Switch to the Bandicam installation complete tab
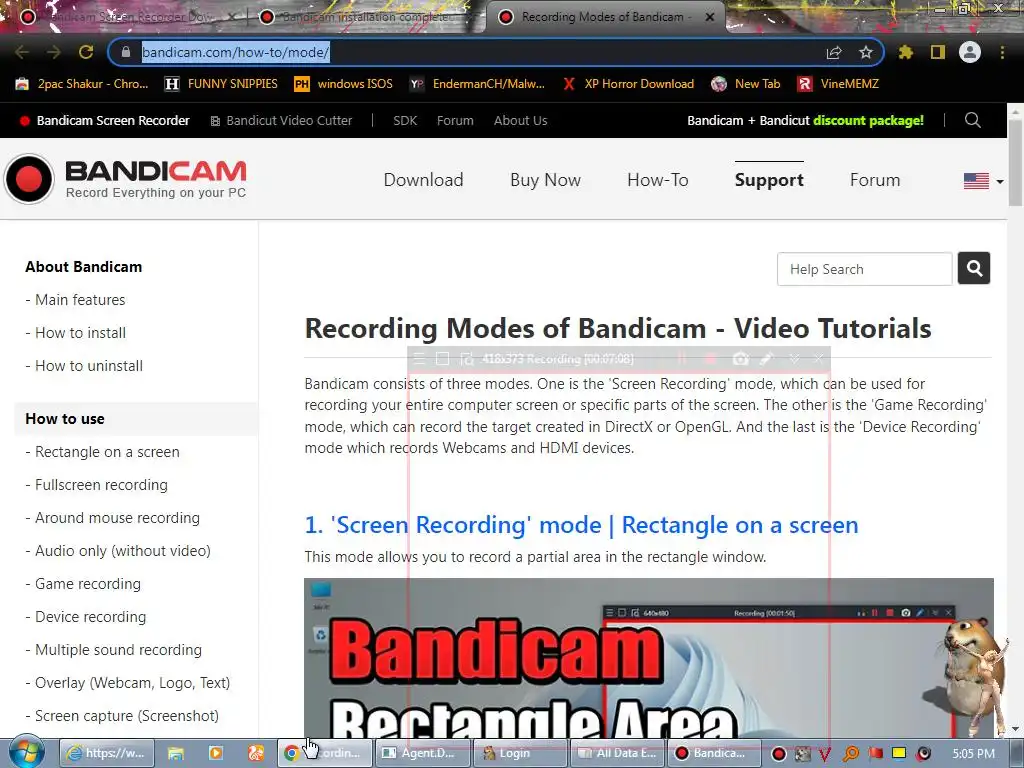 pyautogui.click(x=366, y=17)
